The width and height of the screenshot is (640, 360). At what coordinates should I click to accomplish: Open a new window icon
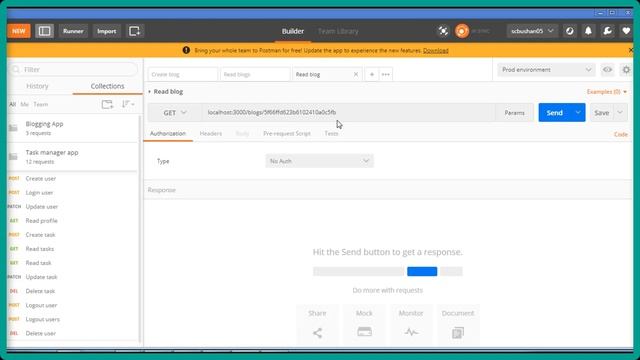pyautogui.click(x=135, y=31)
